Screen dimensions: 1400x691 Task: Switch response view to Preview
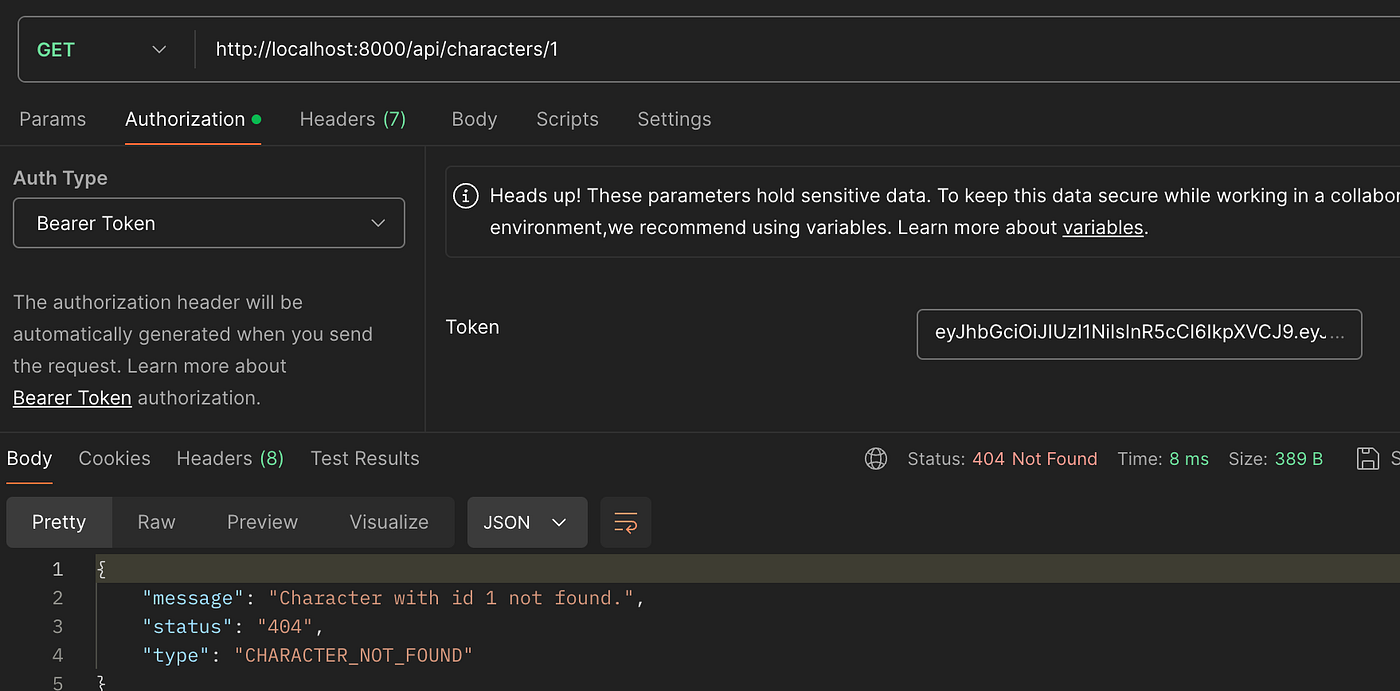(262, 522)
